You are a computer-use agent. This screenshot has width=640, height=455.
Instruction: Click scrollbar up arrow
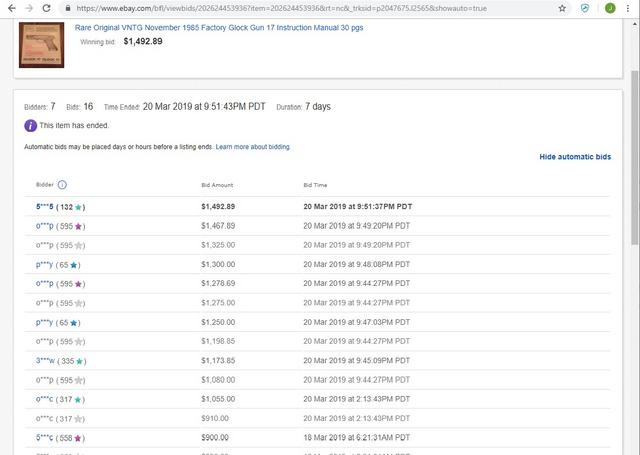(x=635, y=24)
